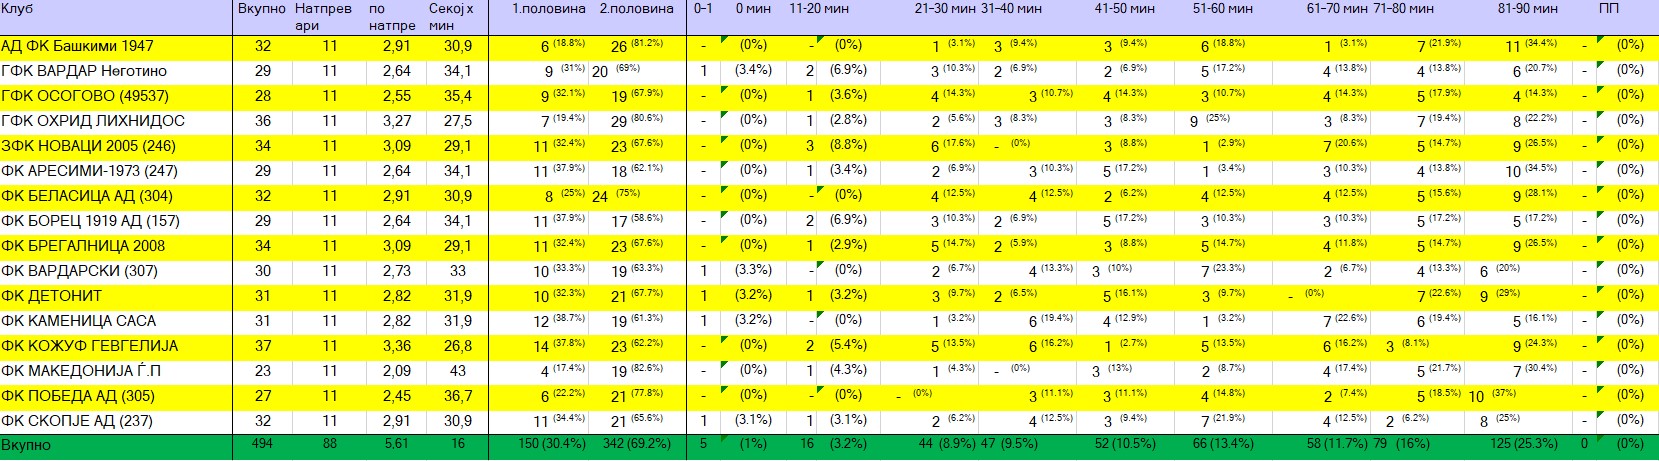Click the 1.половина column header
The image size is (1659, 461).
tap(548, 9)
